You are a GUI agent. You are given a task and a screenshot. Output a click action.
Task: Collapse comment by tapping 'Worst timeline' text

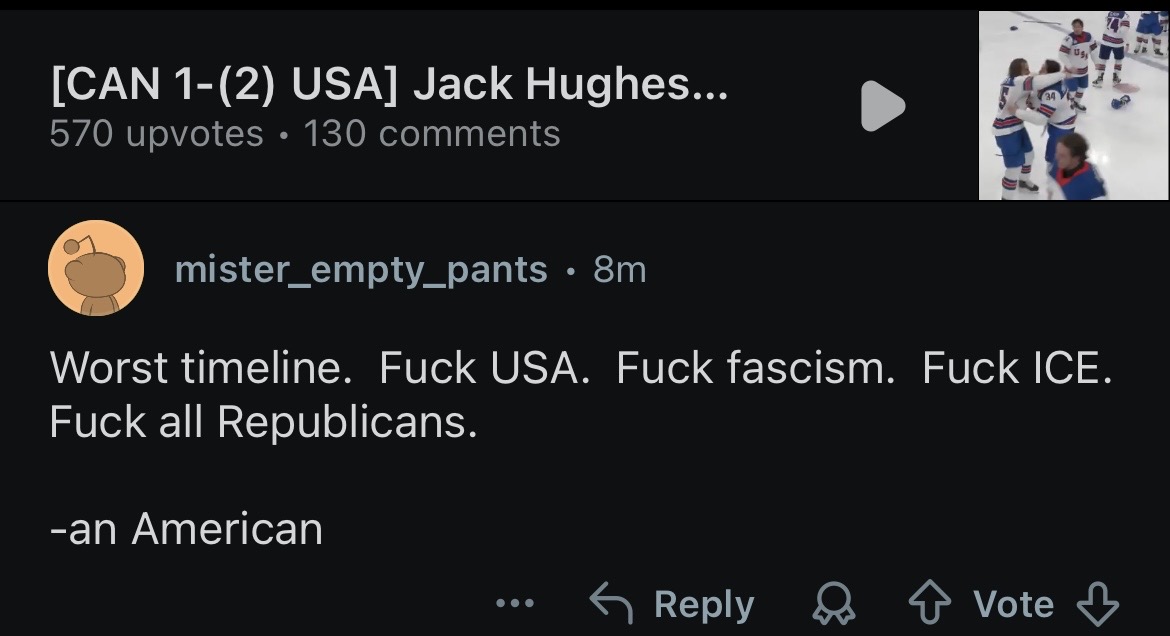pyautogui.click(x=201, y=368)
